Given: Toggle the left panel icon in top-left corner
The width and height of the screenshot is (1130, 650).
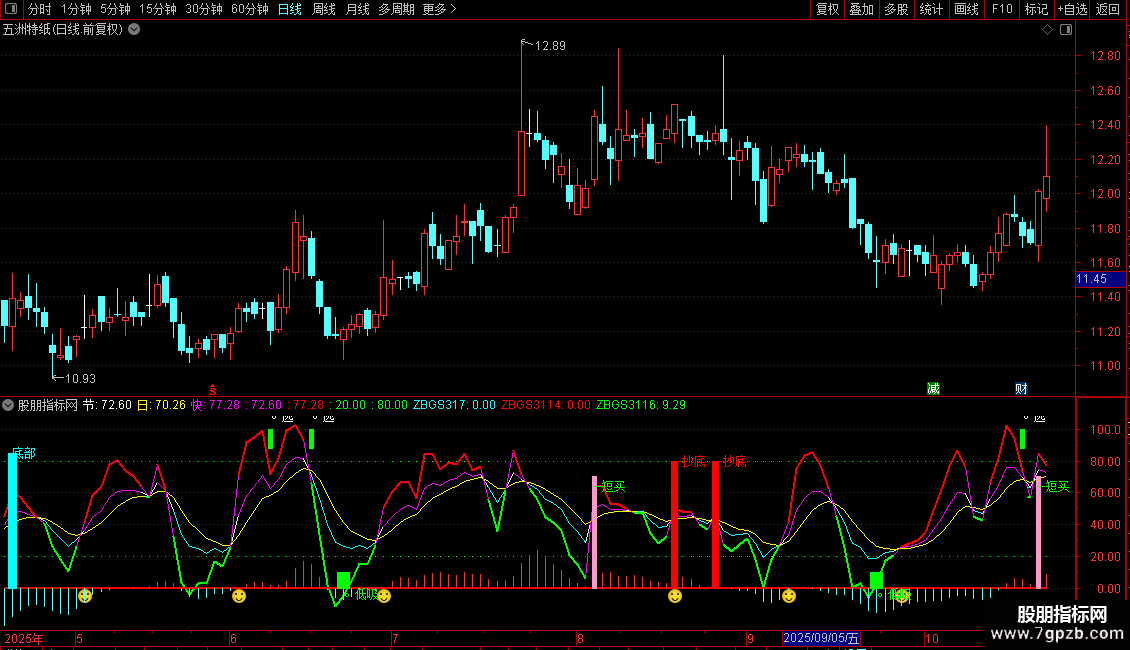Looking at the screenshot, I should point(11,9).
